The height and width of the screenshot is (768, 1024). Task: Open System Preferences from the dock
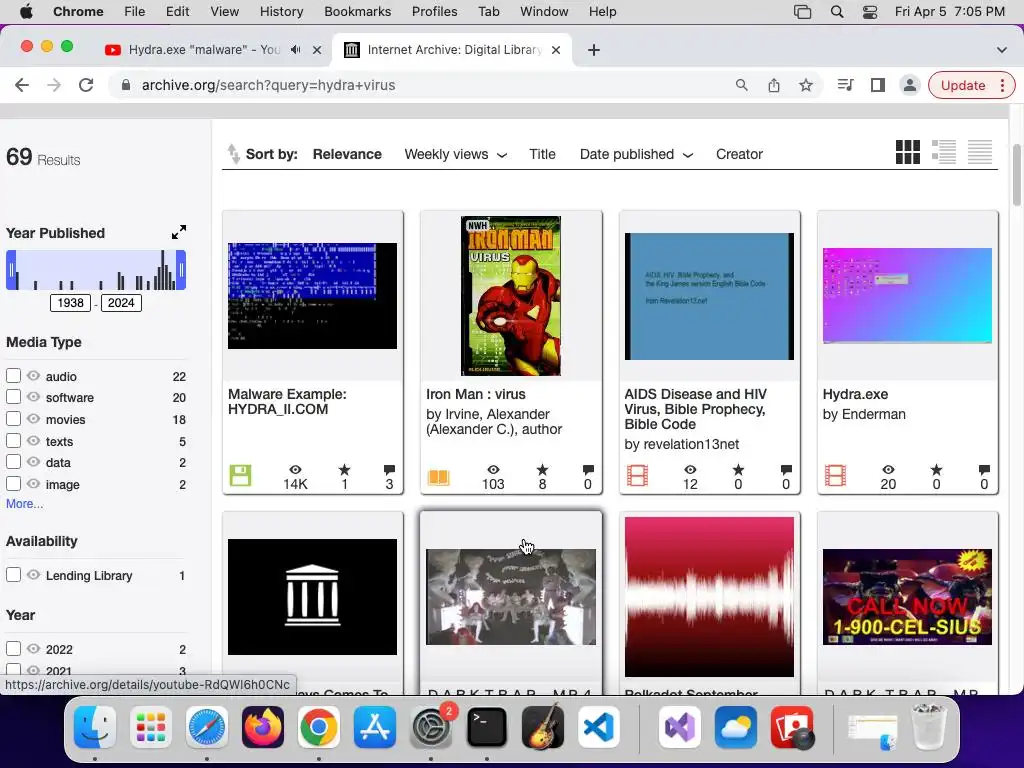(430, 726)
